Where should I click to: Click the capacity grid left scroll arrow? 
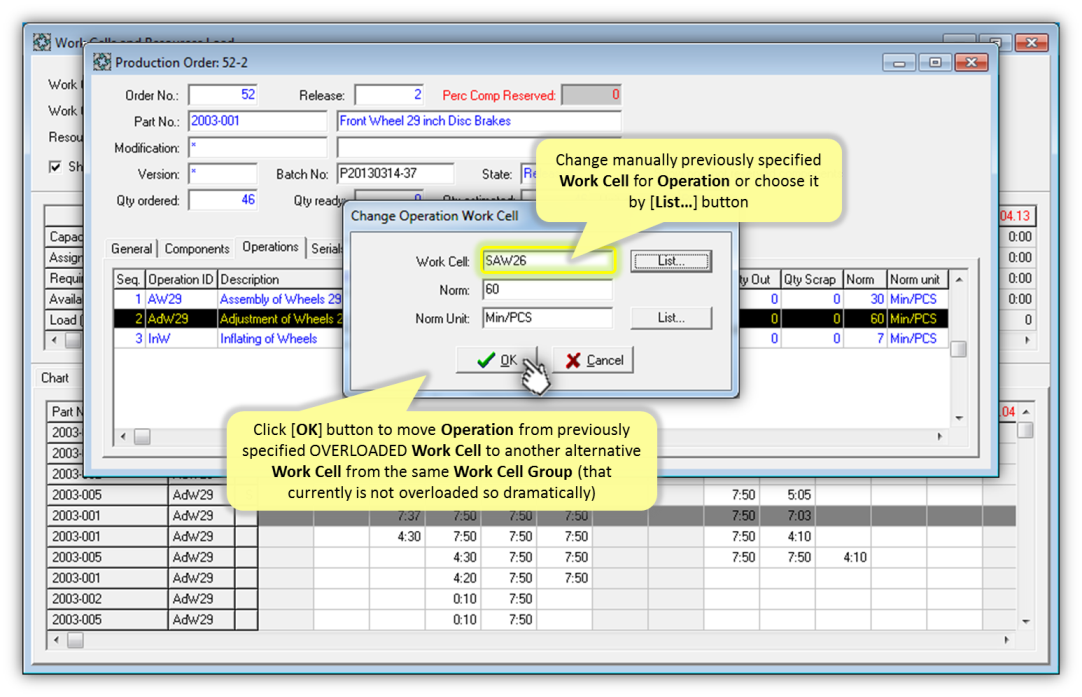[55, 340]
